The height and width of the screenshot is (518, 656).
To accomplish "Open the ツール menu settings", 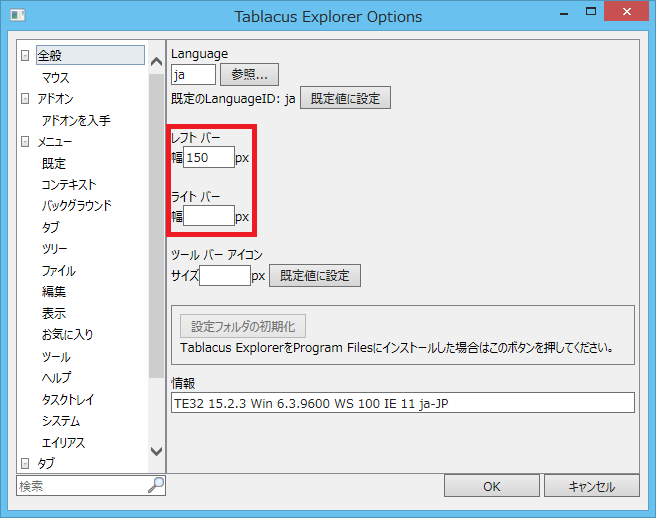I will 56,356.
